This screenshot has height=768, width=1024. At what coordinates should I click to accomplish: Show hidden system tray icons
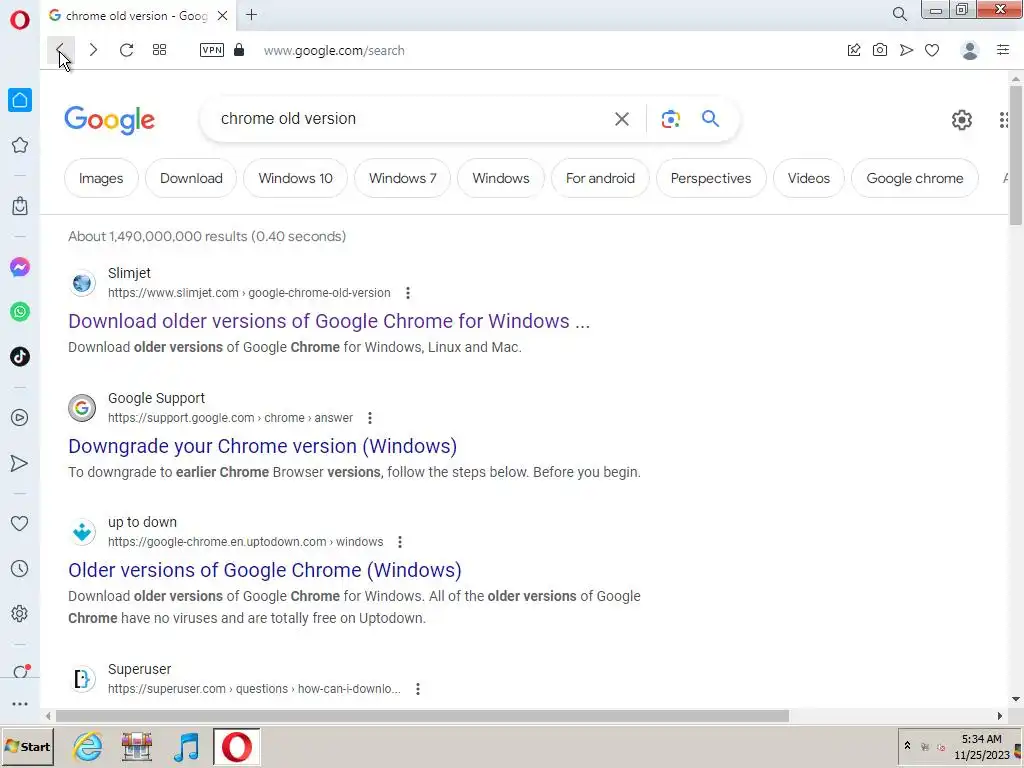[x=907, y=745]
